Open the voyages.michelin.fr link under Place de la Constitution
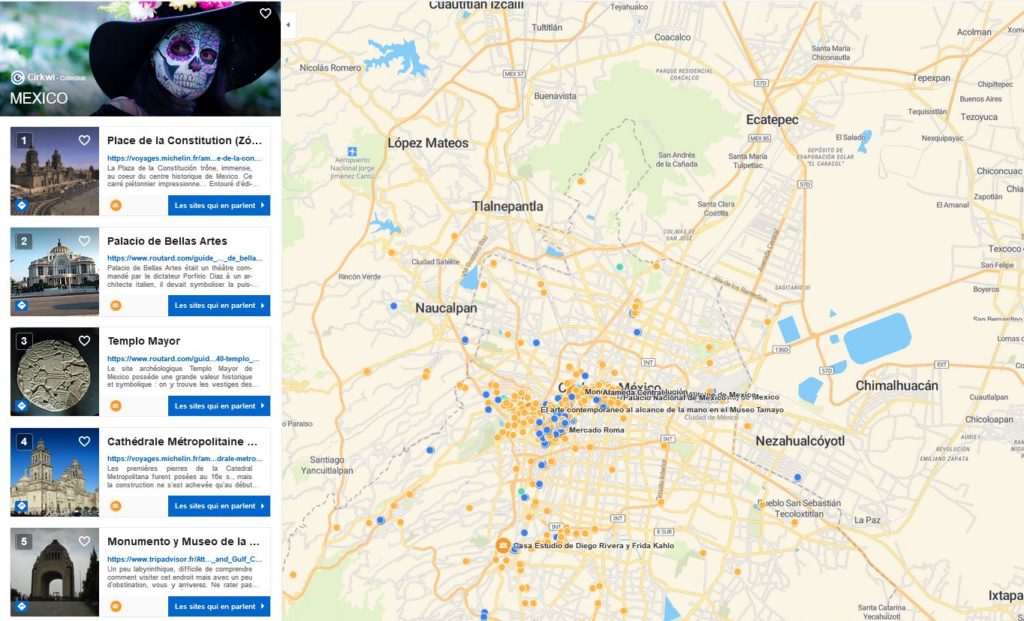 click(x=185, y=158)
